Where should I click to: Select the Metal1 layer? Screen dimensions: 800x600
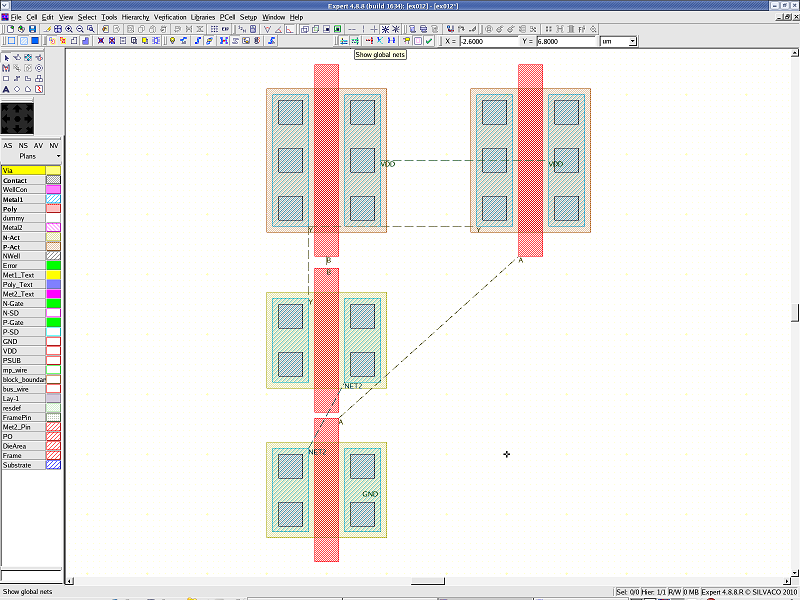22,199
